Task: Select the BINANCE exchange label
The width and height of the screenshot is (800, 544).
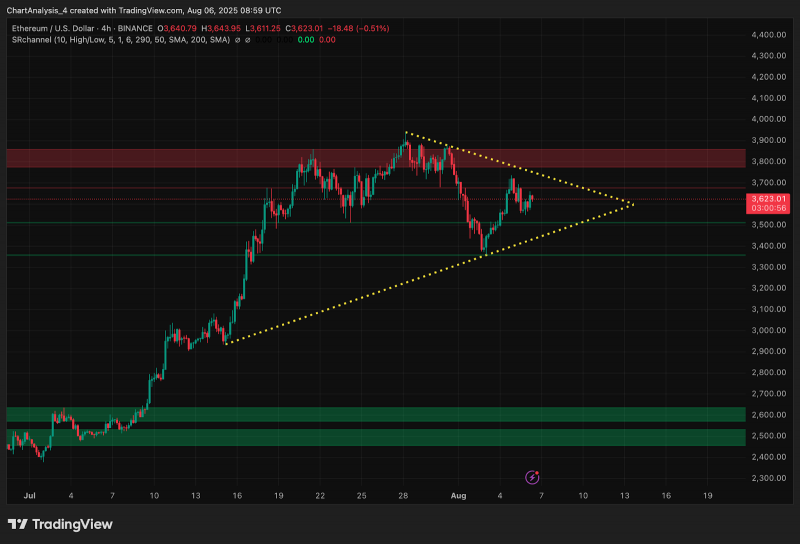Action: pos(135,29)
